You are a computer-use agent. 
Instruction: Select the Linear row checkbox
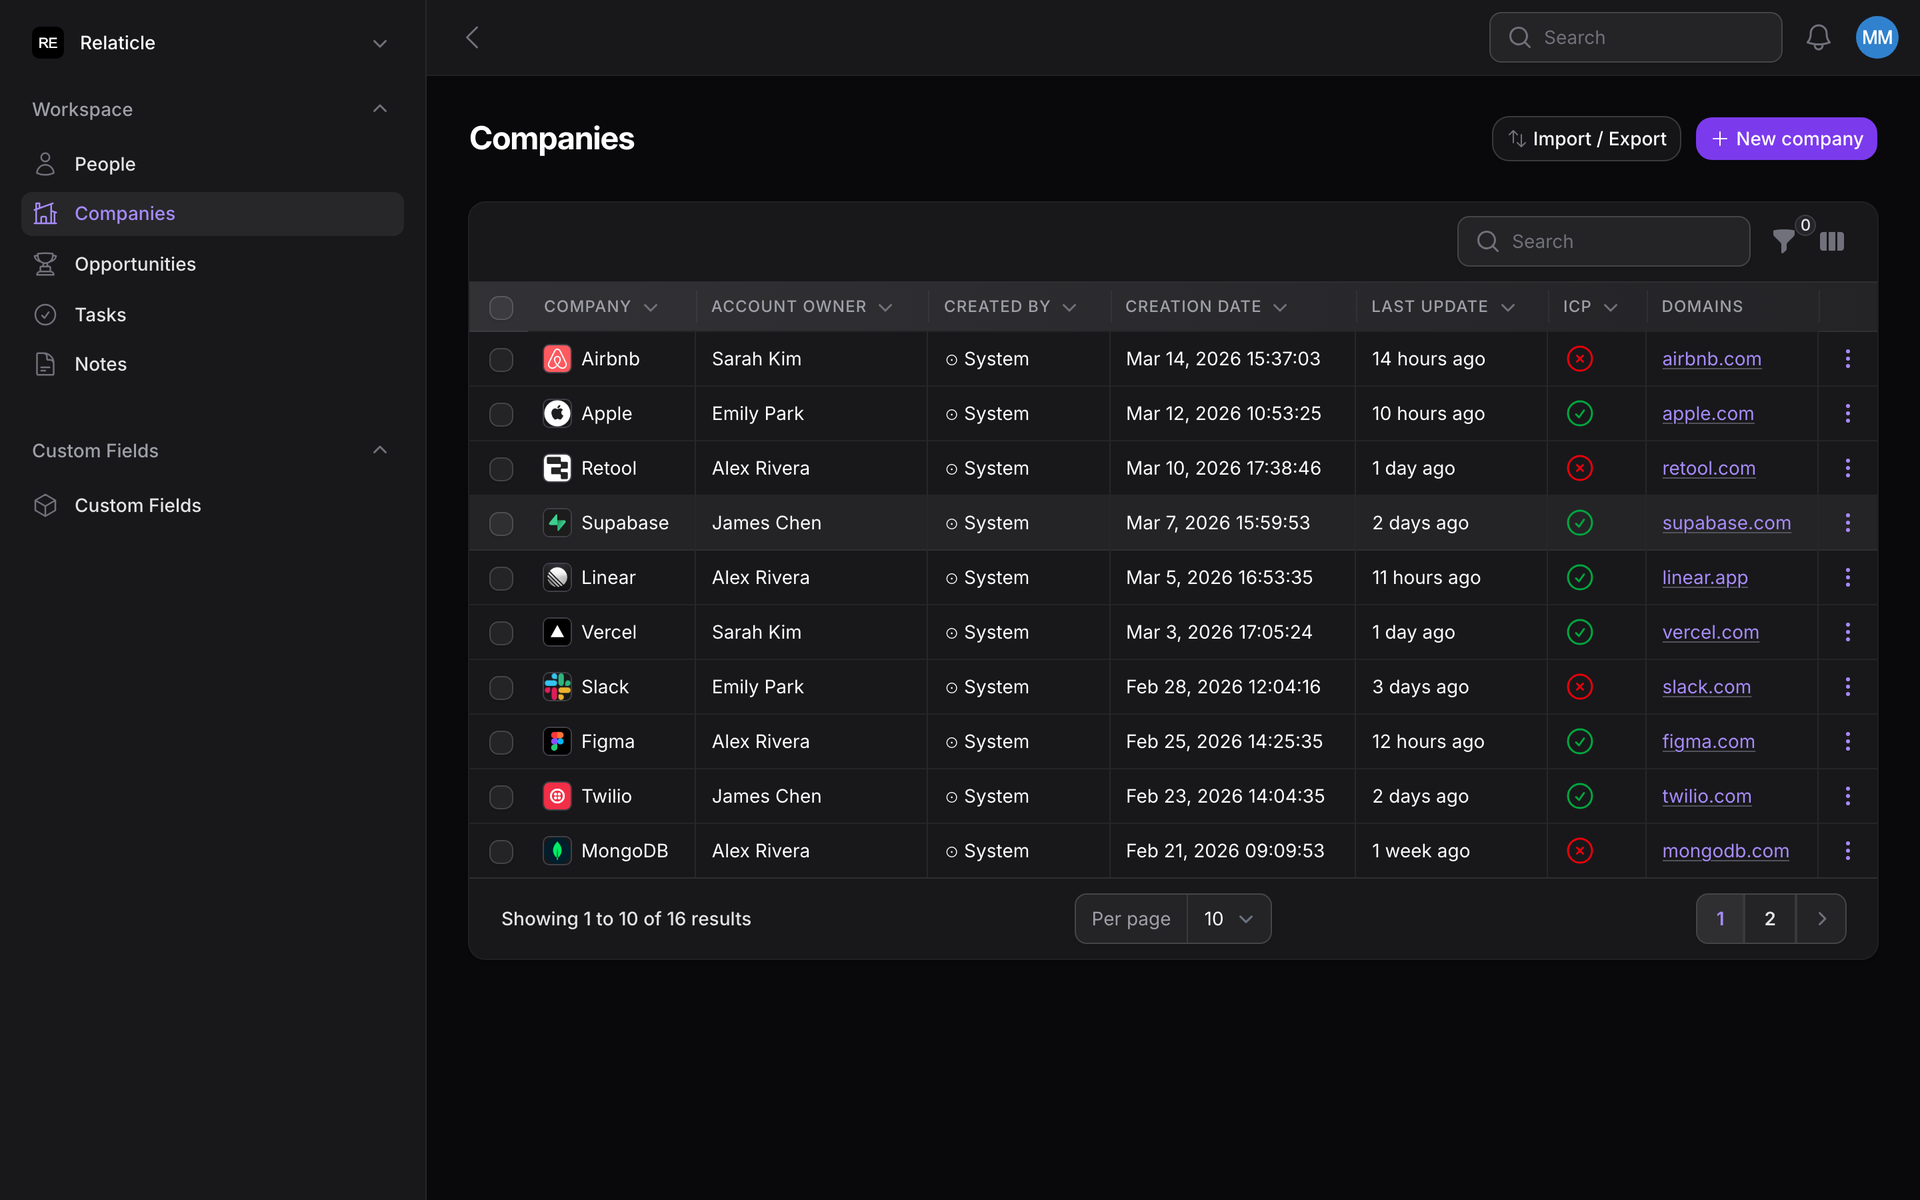click(x=501, y=579)
